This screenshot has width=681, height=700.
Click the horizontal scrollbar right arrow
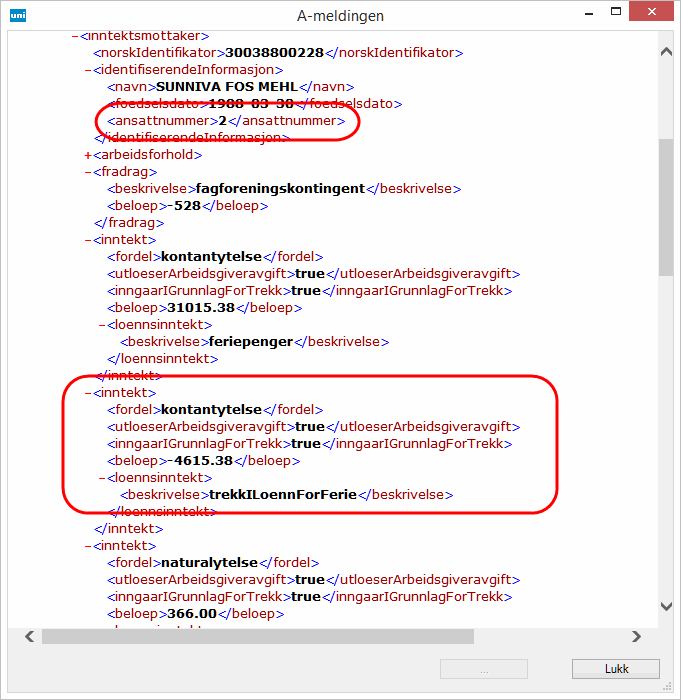(636, 636)
